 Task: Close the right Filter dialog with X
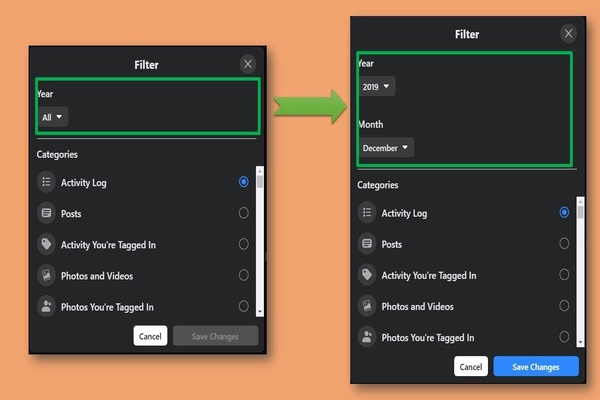[x=569, y=34]
